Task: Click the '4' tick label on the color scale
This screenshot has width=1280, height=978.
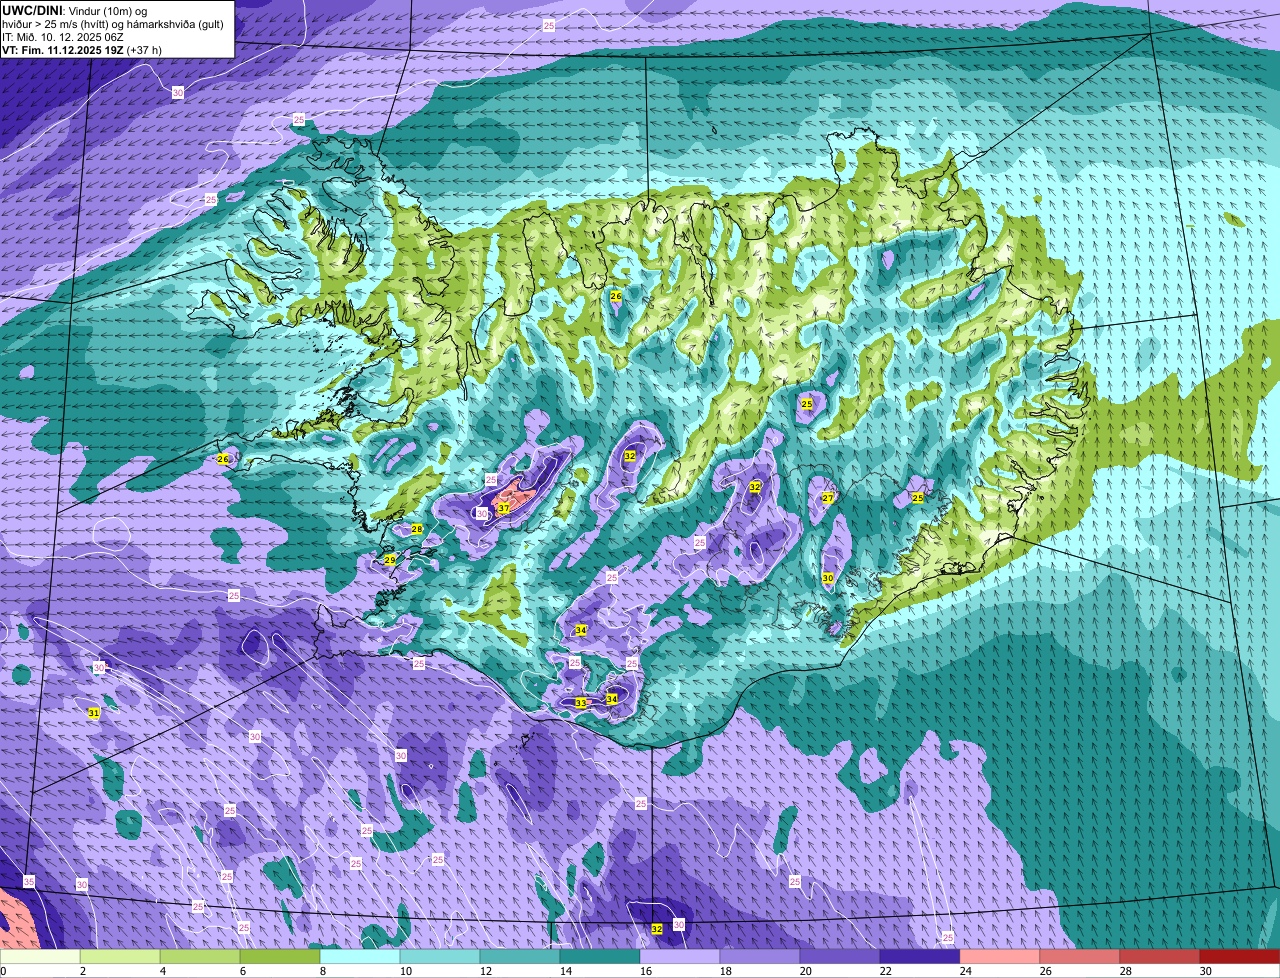Action: (x=163, y=971)
